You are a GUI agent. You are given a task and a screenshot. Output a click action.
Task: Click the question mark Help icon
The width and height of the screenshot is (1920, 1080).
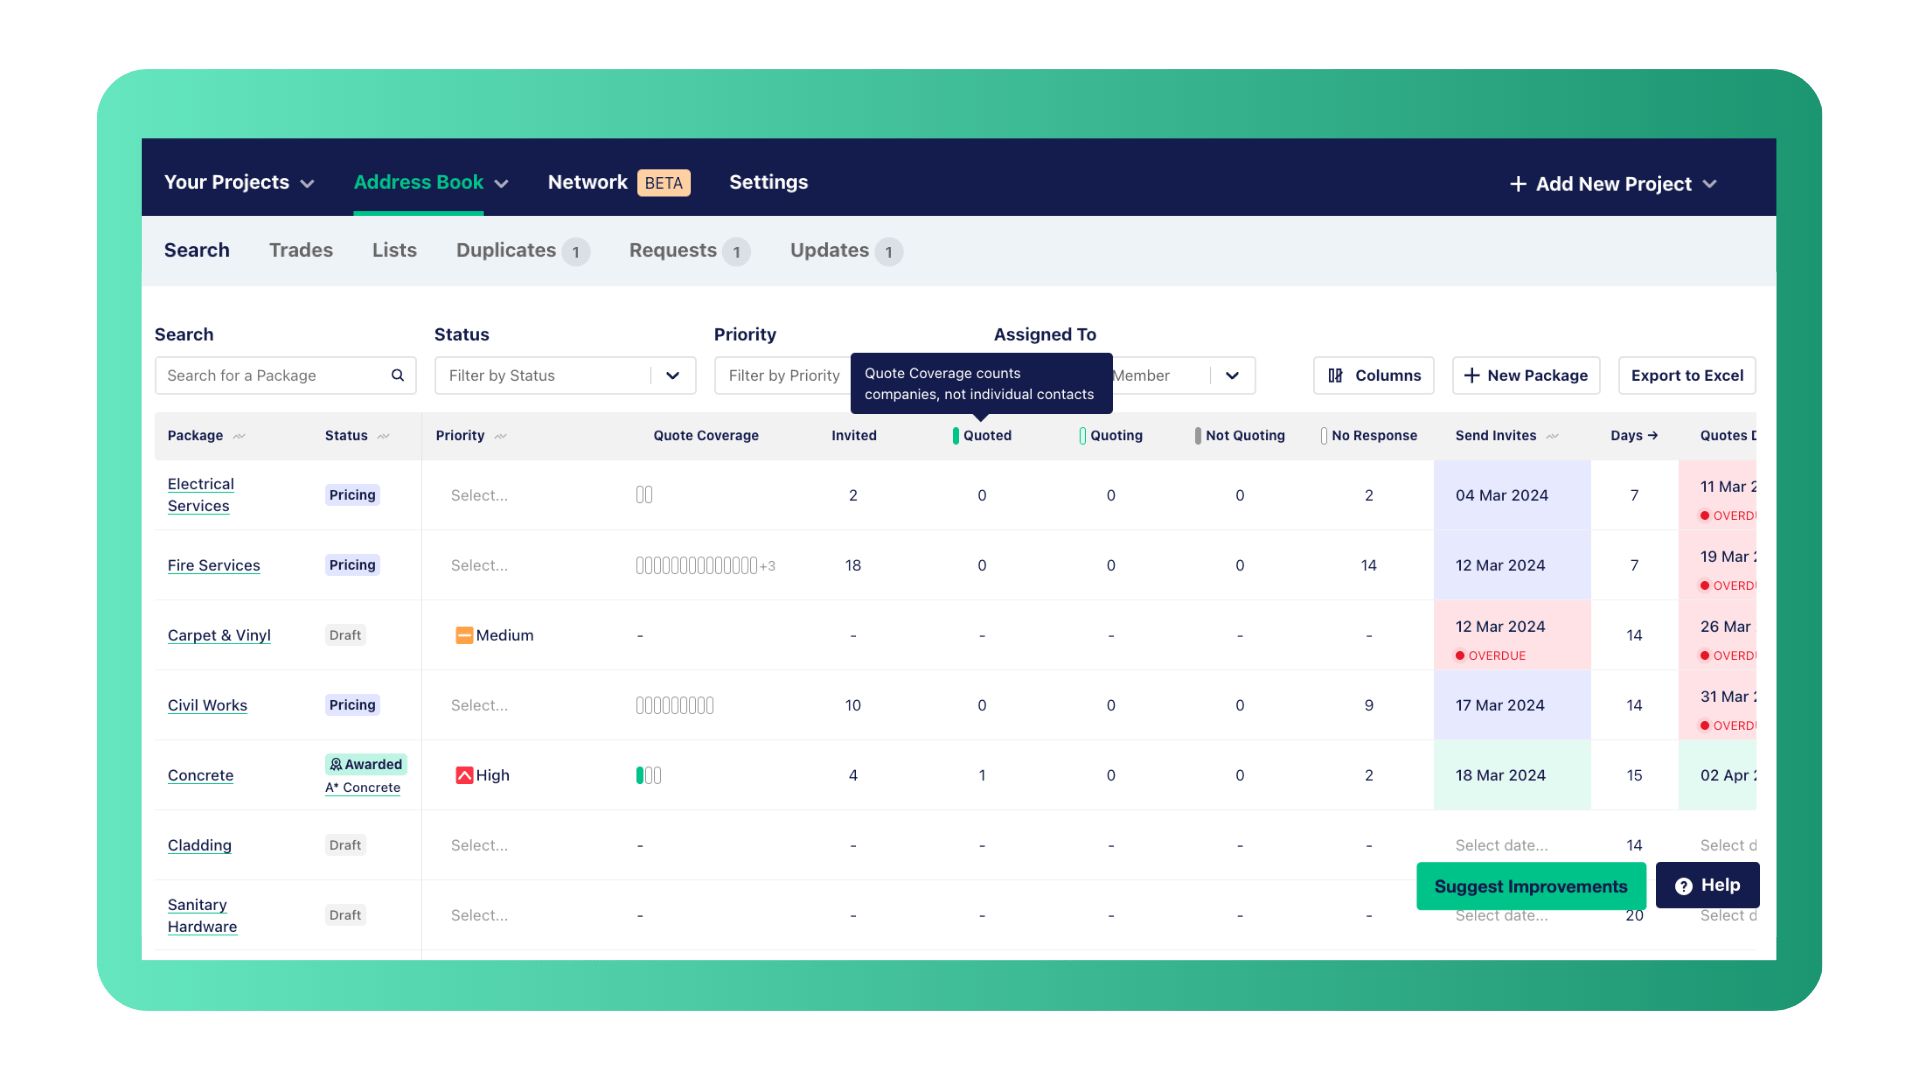pos(1684,886)
